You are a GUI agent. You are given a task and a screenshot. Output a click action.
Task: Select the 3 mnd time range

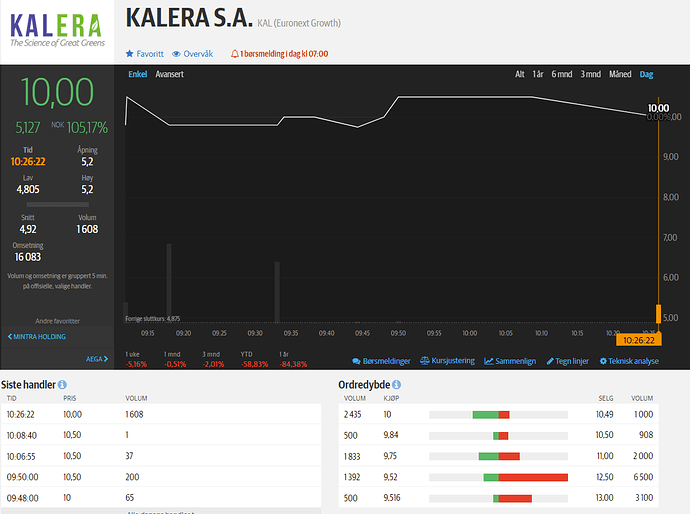591,74
